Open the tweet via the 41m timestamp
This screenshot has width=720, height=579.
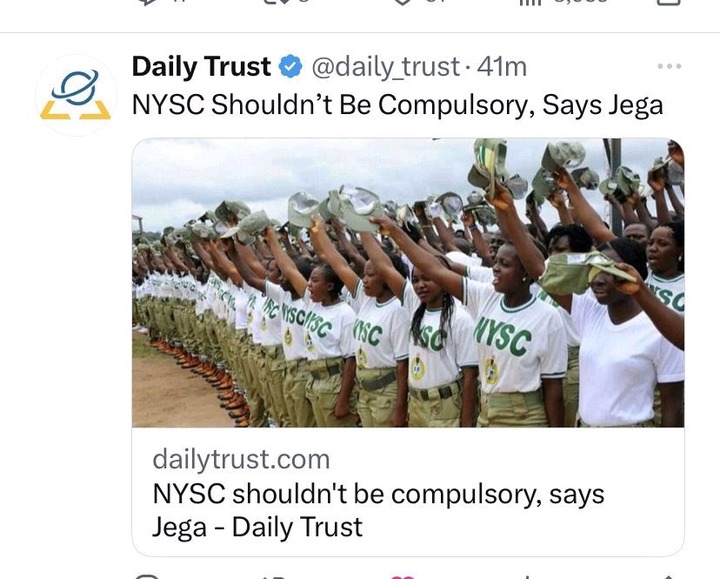(502, 67)
